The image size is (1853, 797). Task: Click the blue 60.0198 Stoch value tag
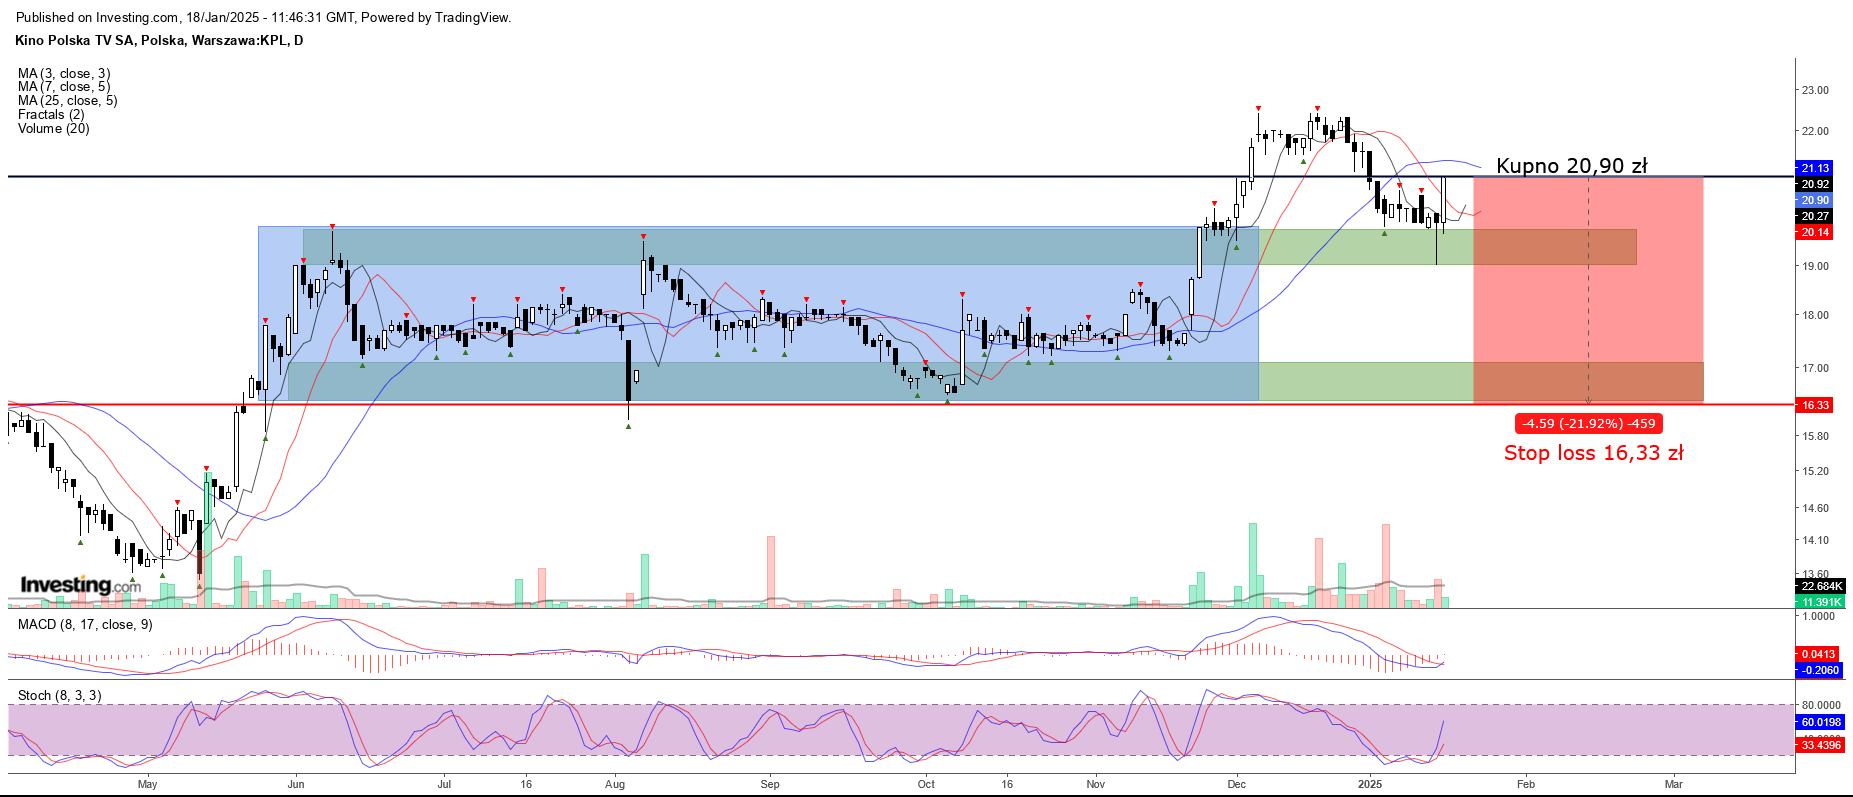tap(1821, 722)
